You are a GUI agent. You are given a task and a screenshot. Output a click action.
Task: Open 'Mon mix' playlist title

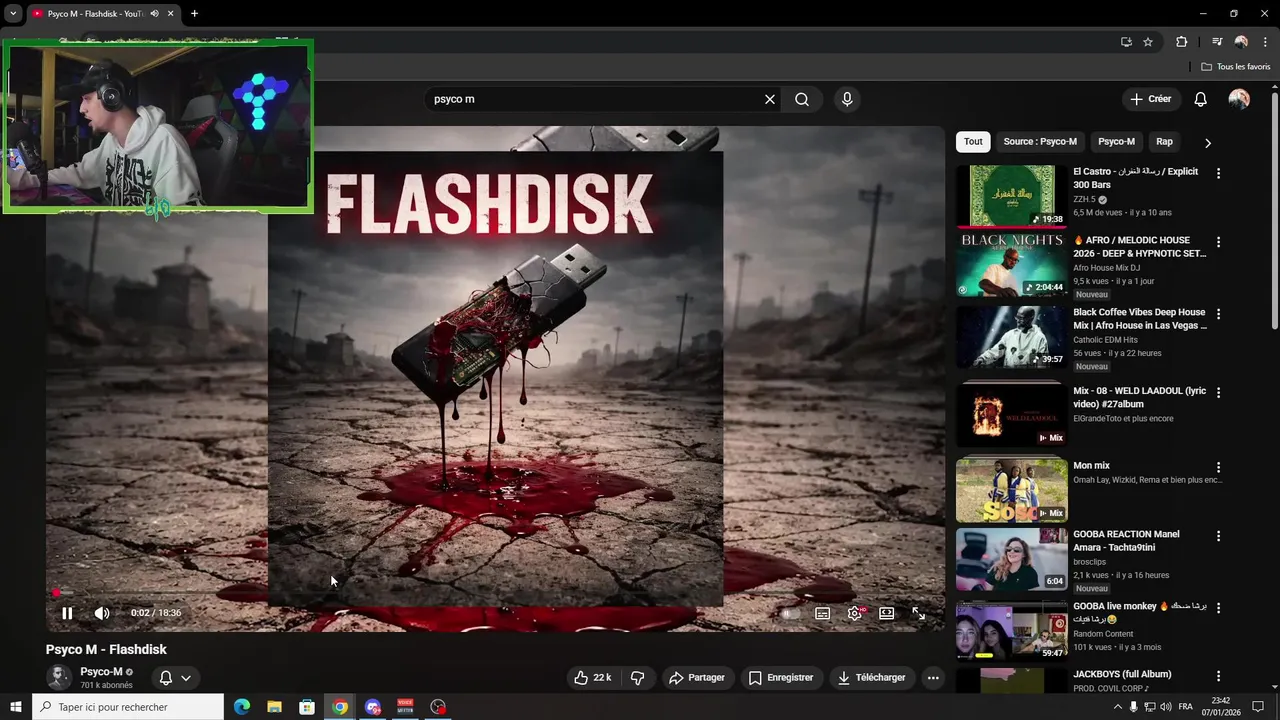1092,465
